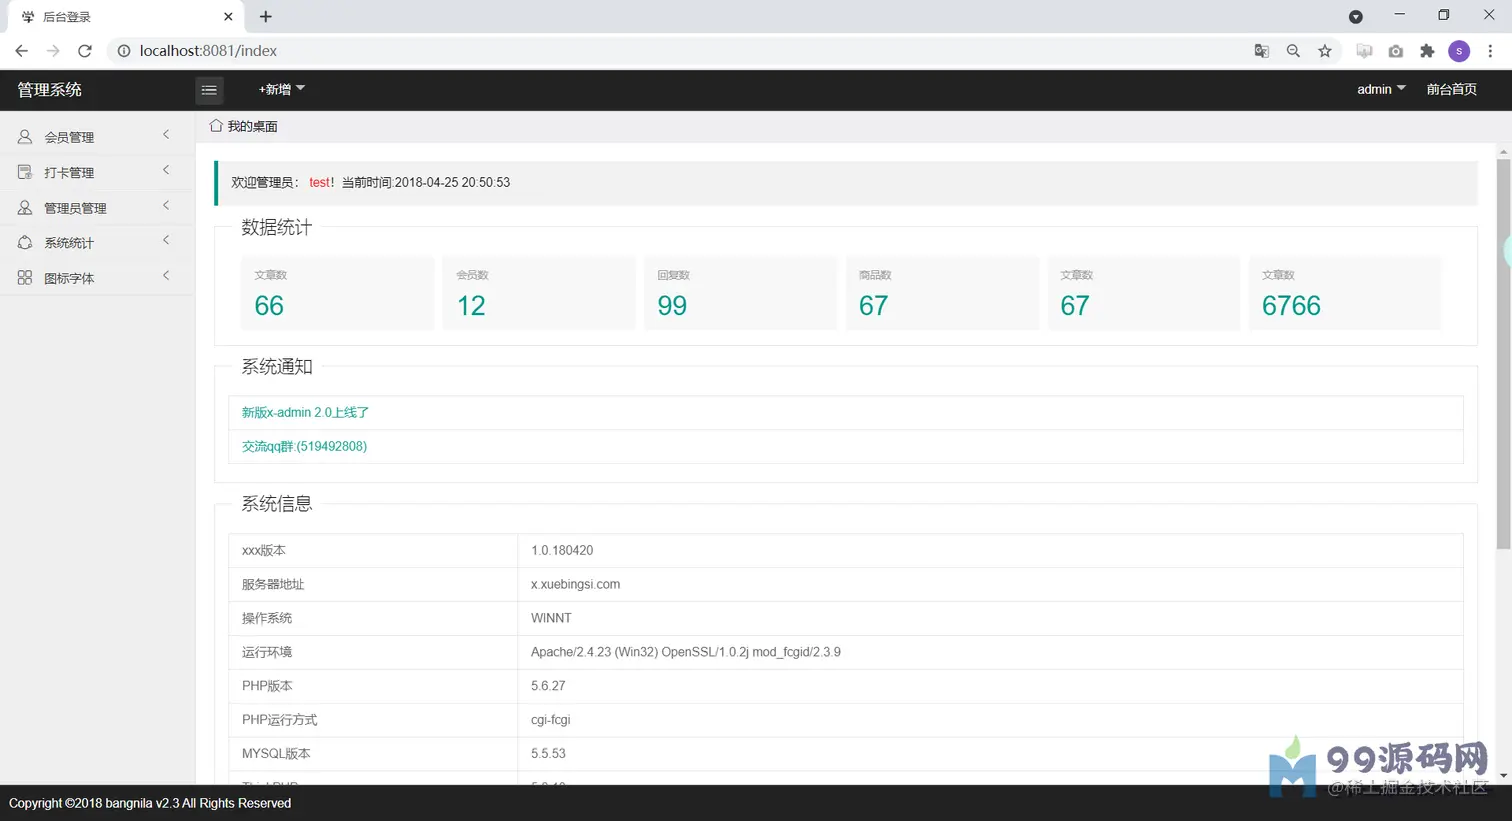Click the PHP版本 value 5.6.27
Screen dimensions: 1512x821
point(548,686)
